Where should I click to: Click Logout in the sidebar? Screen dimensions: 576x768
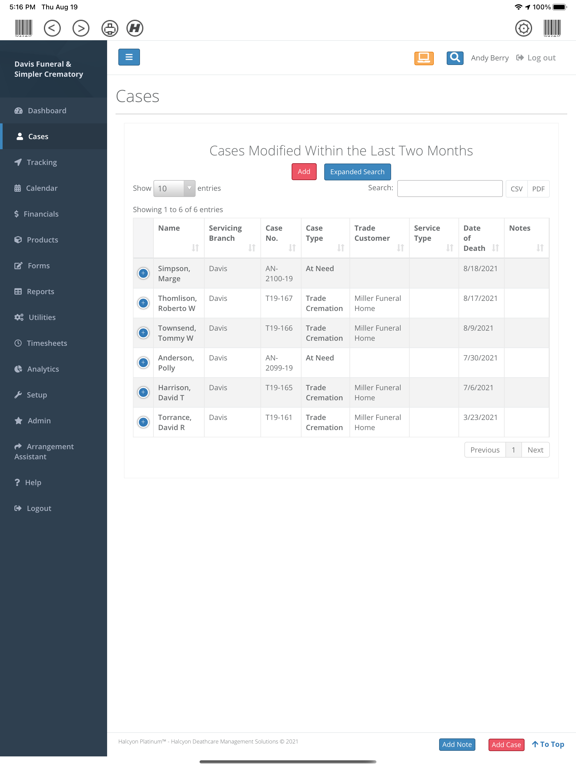click(x=53, y=508)
